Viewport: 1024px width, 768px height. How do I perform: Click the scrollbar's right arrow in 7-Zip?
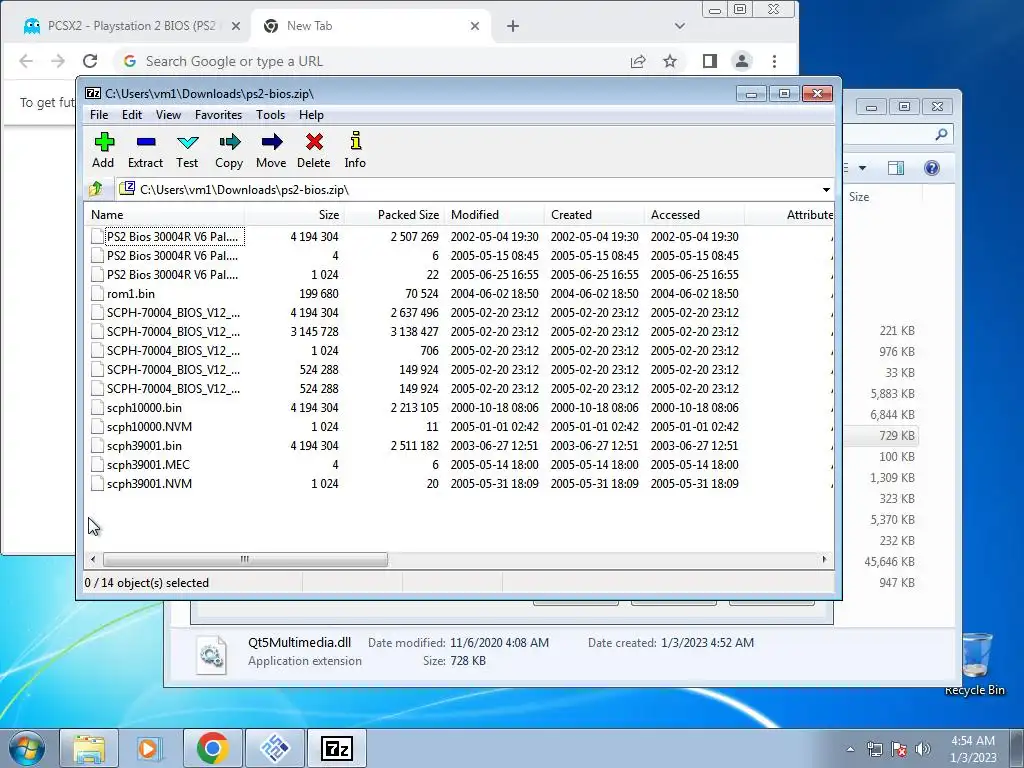[824, 560]
